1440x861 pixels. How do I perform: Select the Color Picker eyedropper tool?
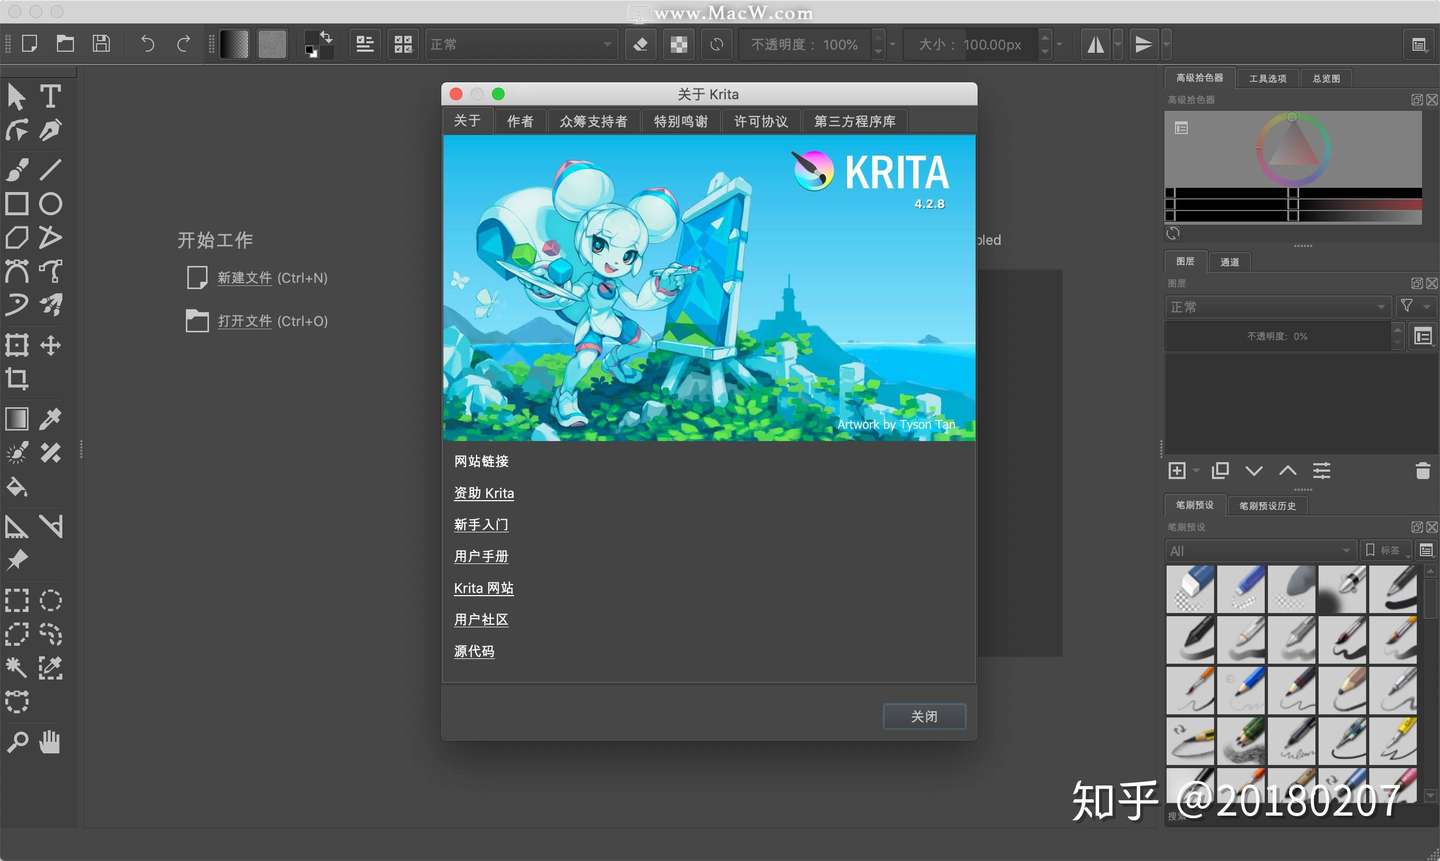[x=50, y=419]
